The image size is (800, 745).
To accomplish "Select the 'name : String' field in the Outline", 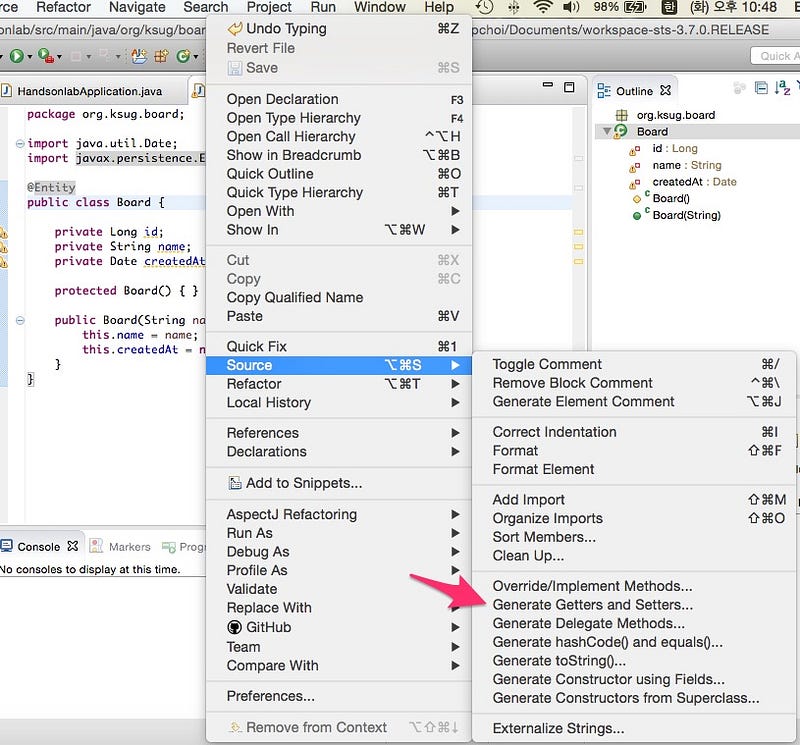I will [687, 165].
